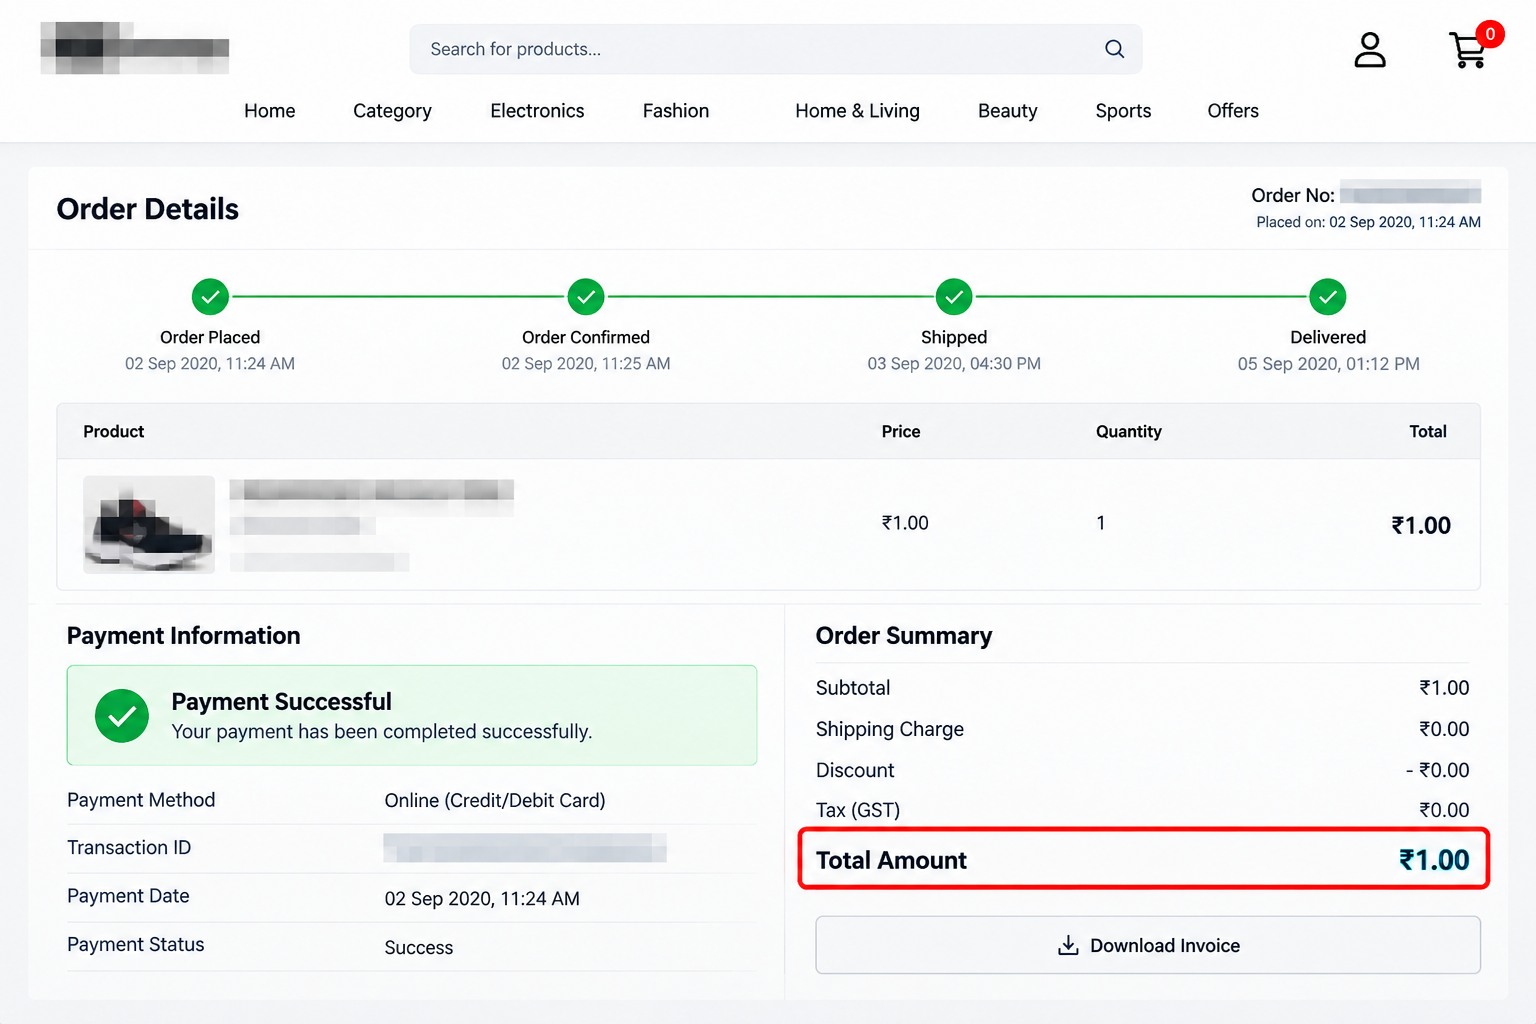Click the Shipping Charge ₹0.00 amount

tap(1444, 729)
